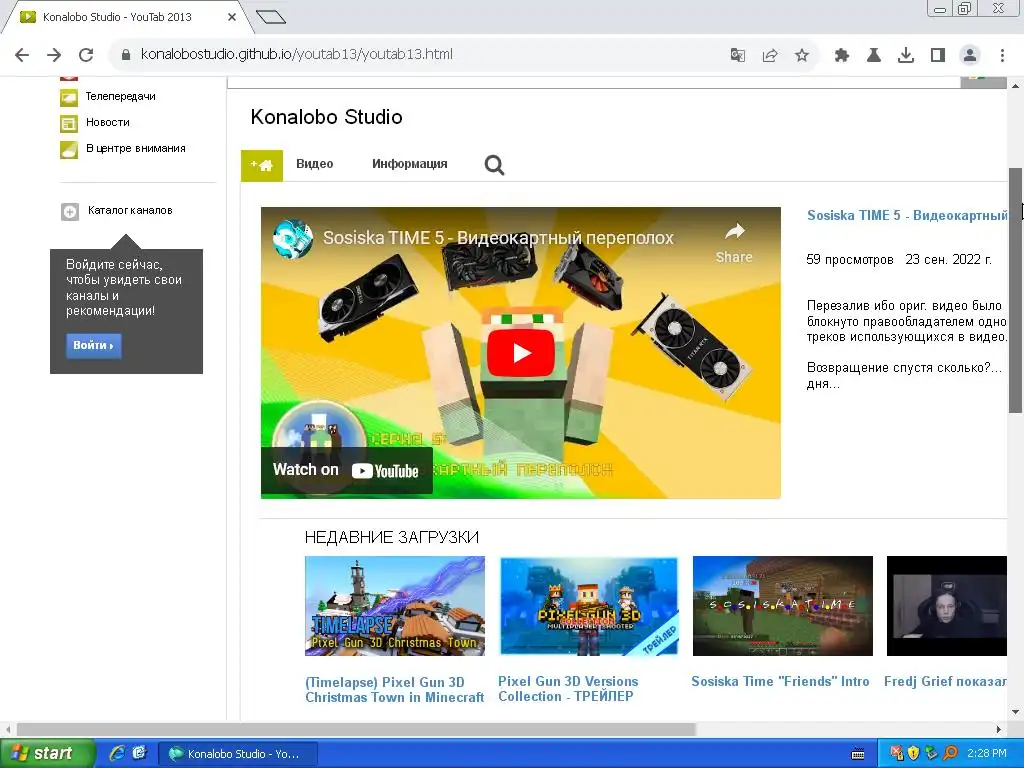Click the second quick launch icon
Image resolution: width=1024 pixels, height=768 pixels.
tap(139, 754)
